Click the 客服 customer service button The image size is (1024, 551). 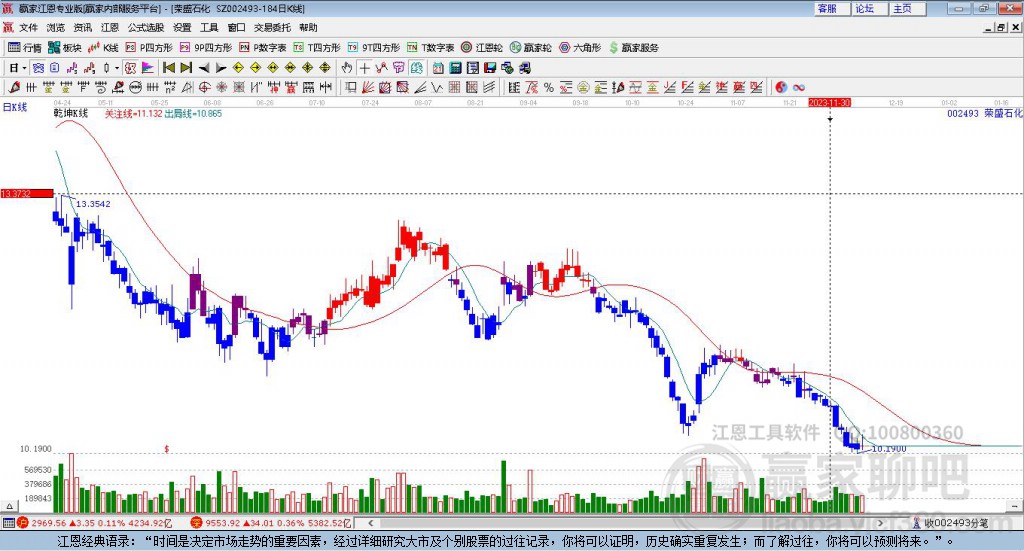[831, 8]
